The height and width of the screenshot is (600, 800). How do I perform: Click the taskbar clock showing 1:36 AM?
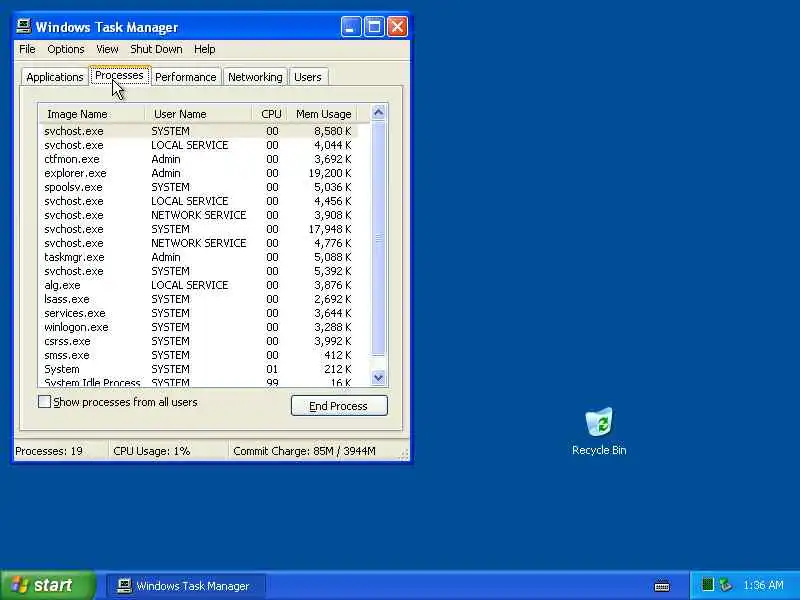[x=763, y=585]
